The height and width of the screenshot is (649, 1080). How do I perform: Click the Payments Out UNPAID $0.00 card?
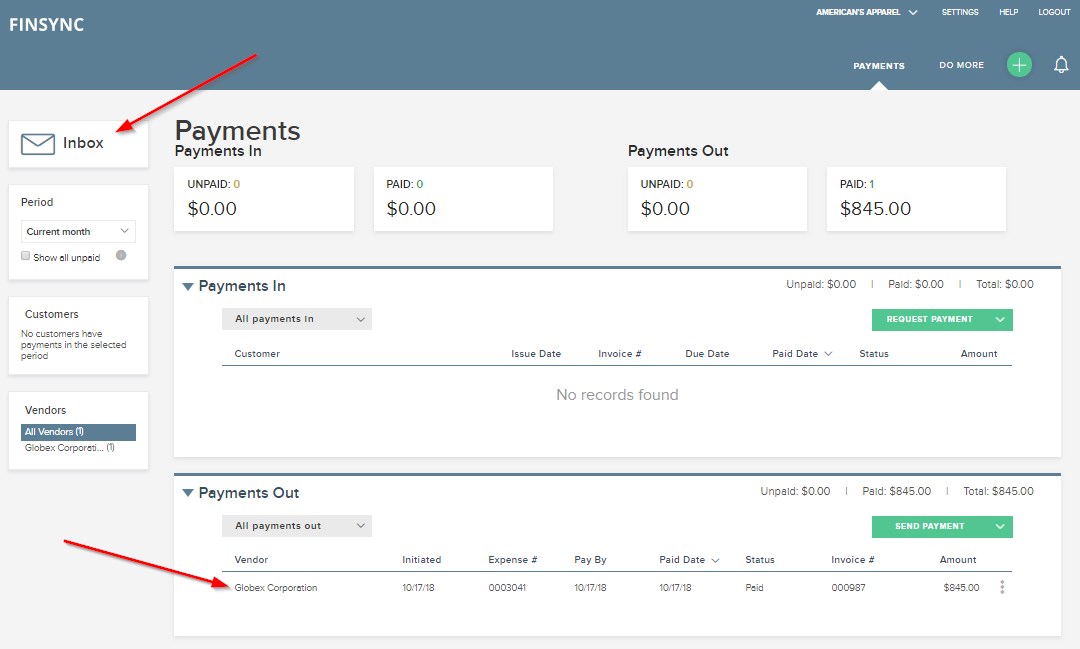click(717, 199)
